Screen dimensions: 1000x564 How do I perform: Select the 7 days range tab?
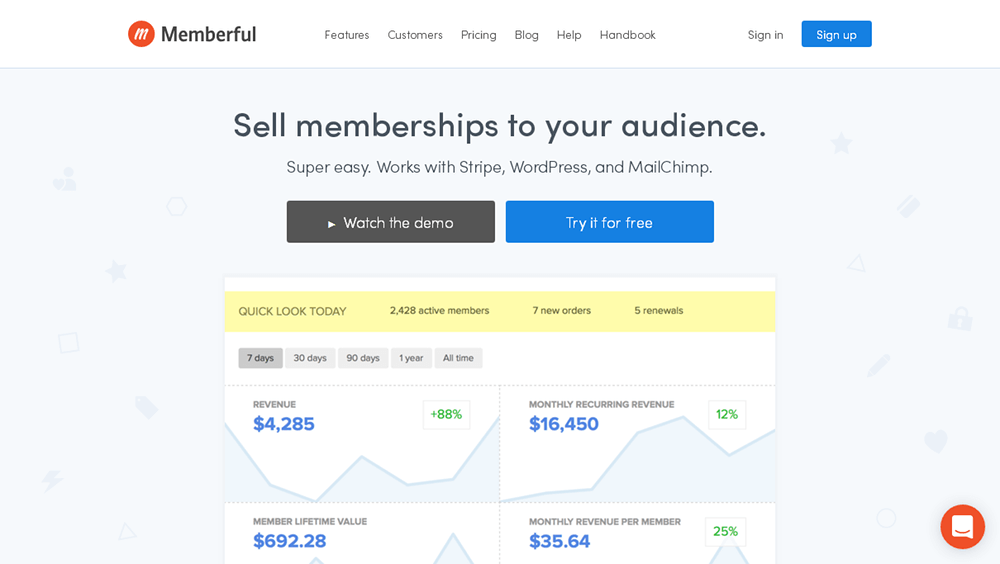(260, 358)
